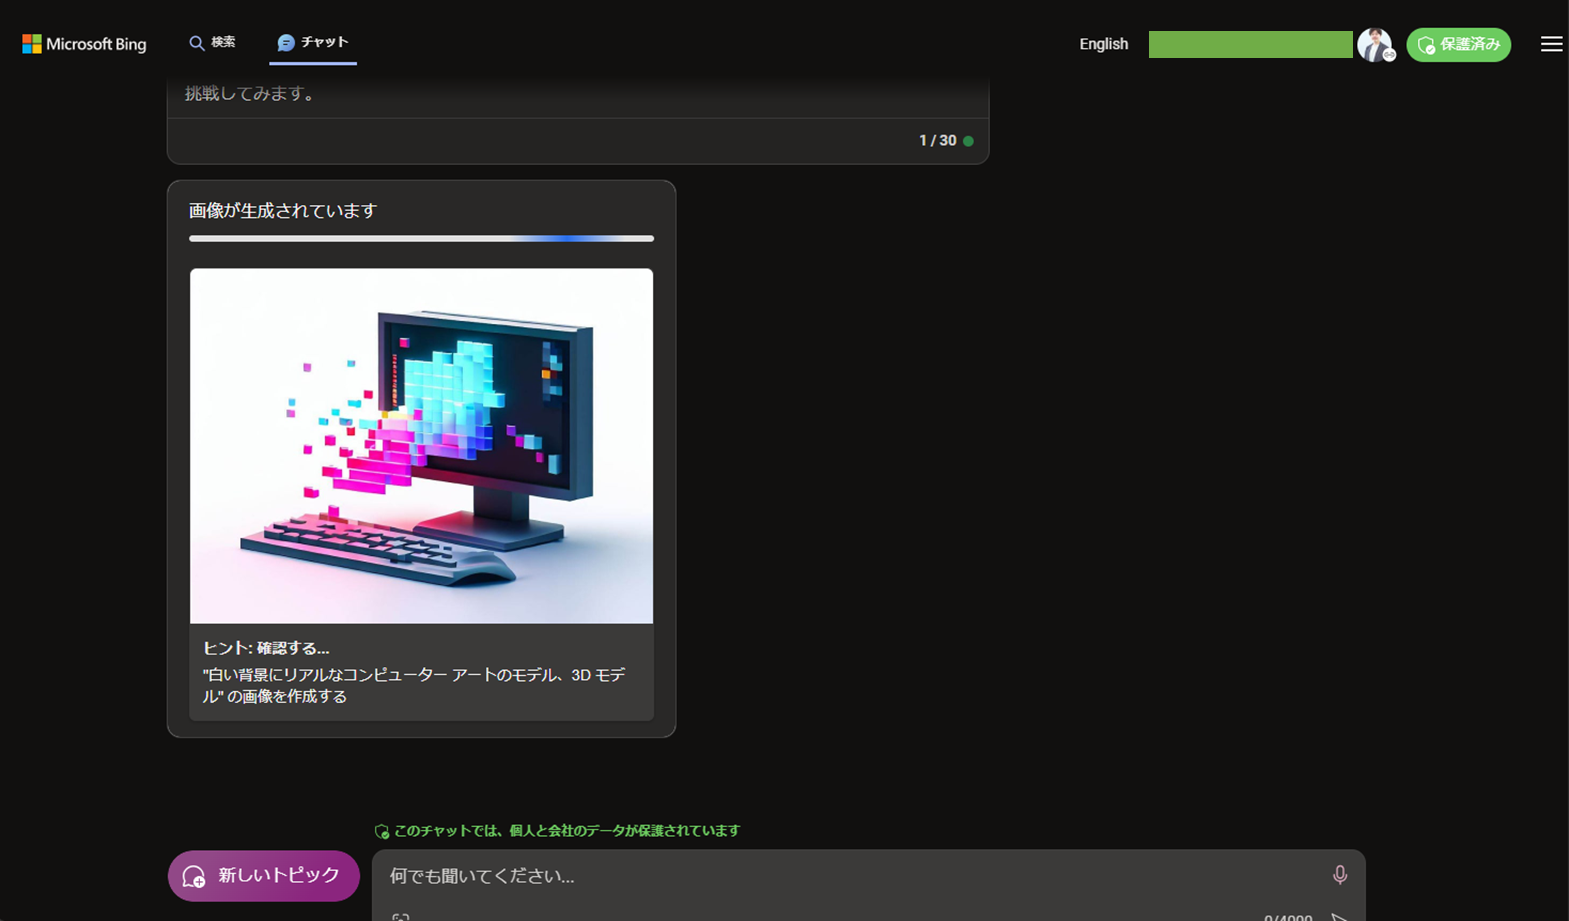Click the ヒント: 確認する... caption
Screen dimensions: 1569x921
[266, 648]
